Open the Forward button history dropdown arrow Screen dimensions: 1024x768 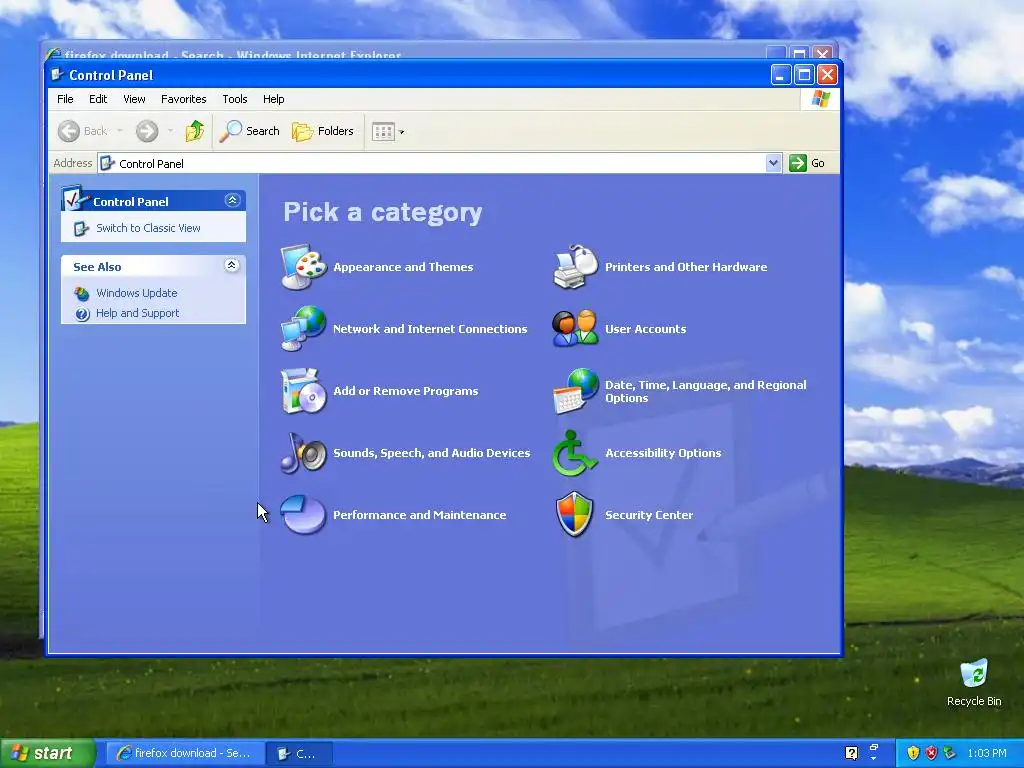coord(170,131)
